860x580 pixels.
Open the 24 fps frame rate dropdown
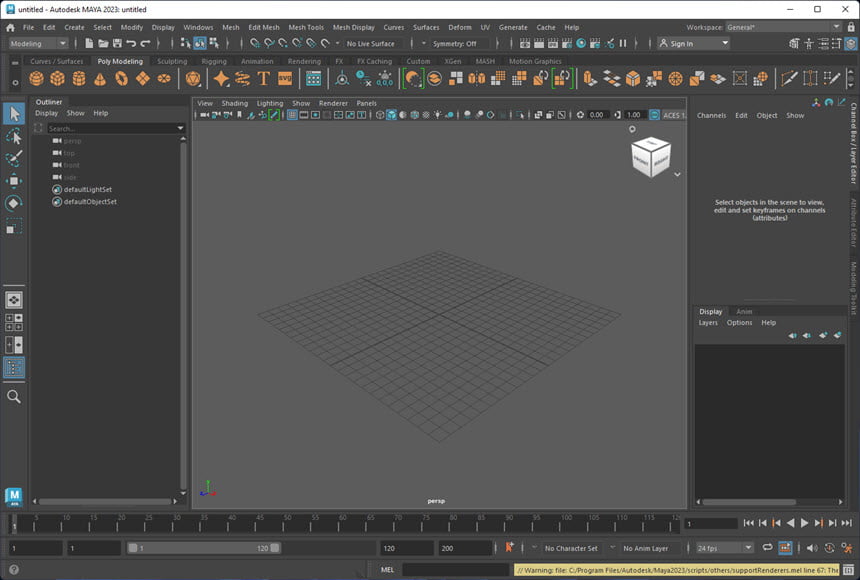(x=725, y=548)
